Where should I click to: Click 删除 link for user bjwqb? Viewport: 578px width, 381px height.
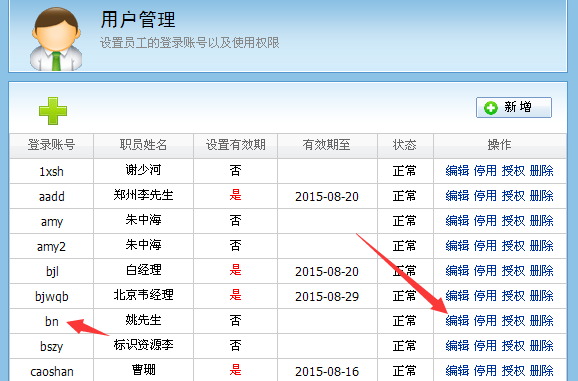coord(542,296)
